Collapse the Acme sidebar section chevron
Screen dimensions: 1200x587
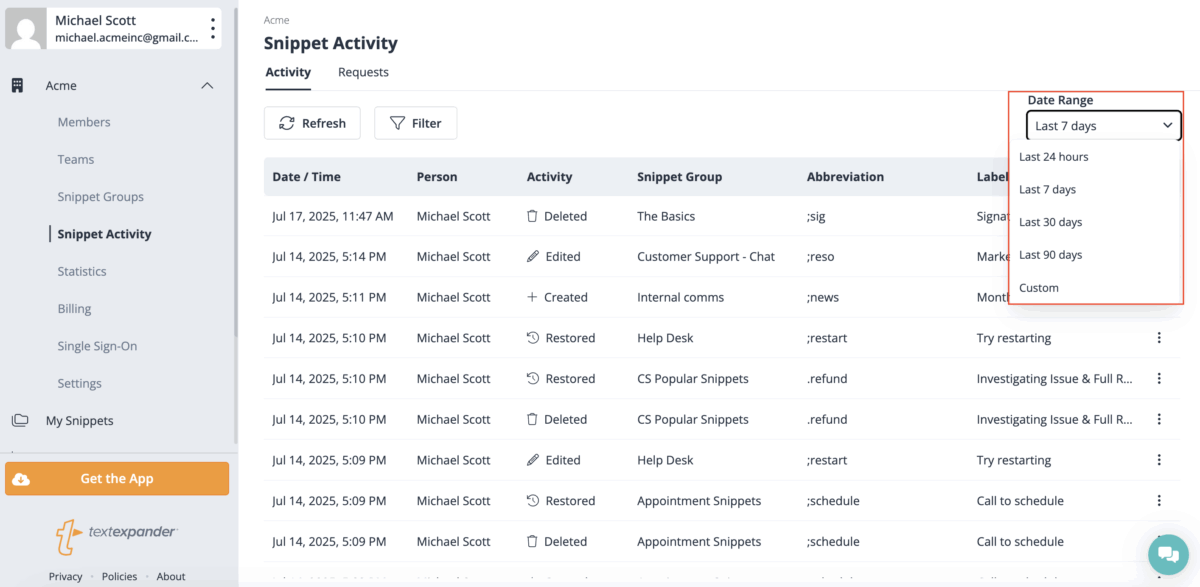[207, 86]
